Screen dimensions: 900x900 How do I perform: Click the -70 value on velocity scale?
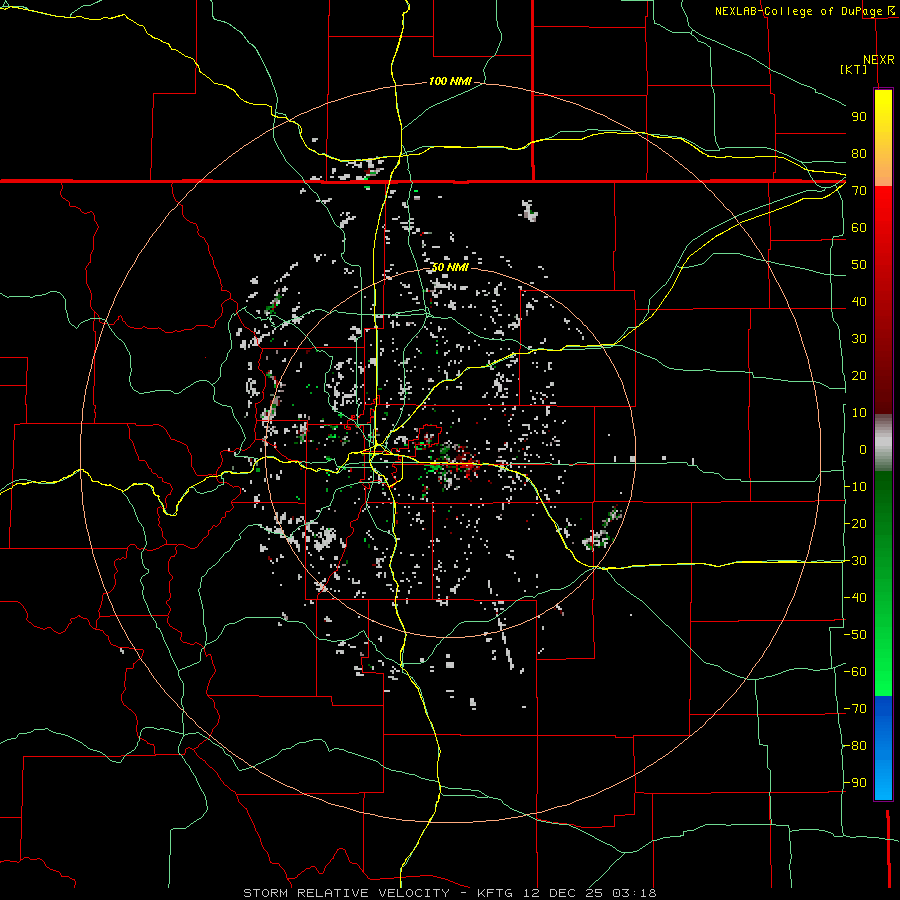pyautogui.click(x=855, y=709)
